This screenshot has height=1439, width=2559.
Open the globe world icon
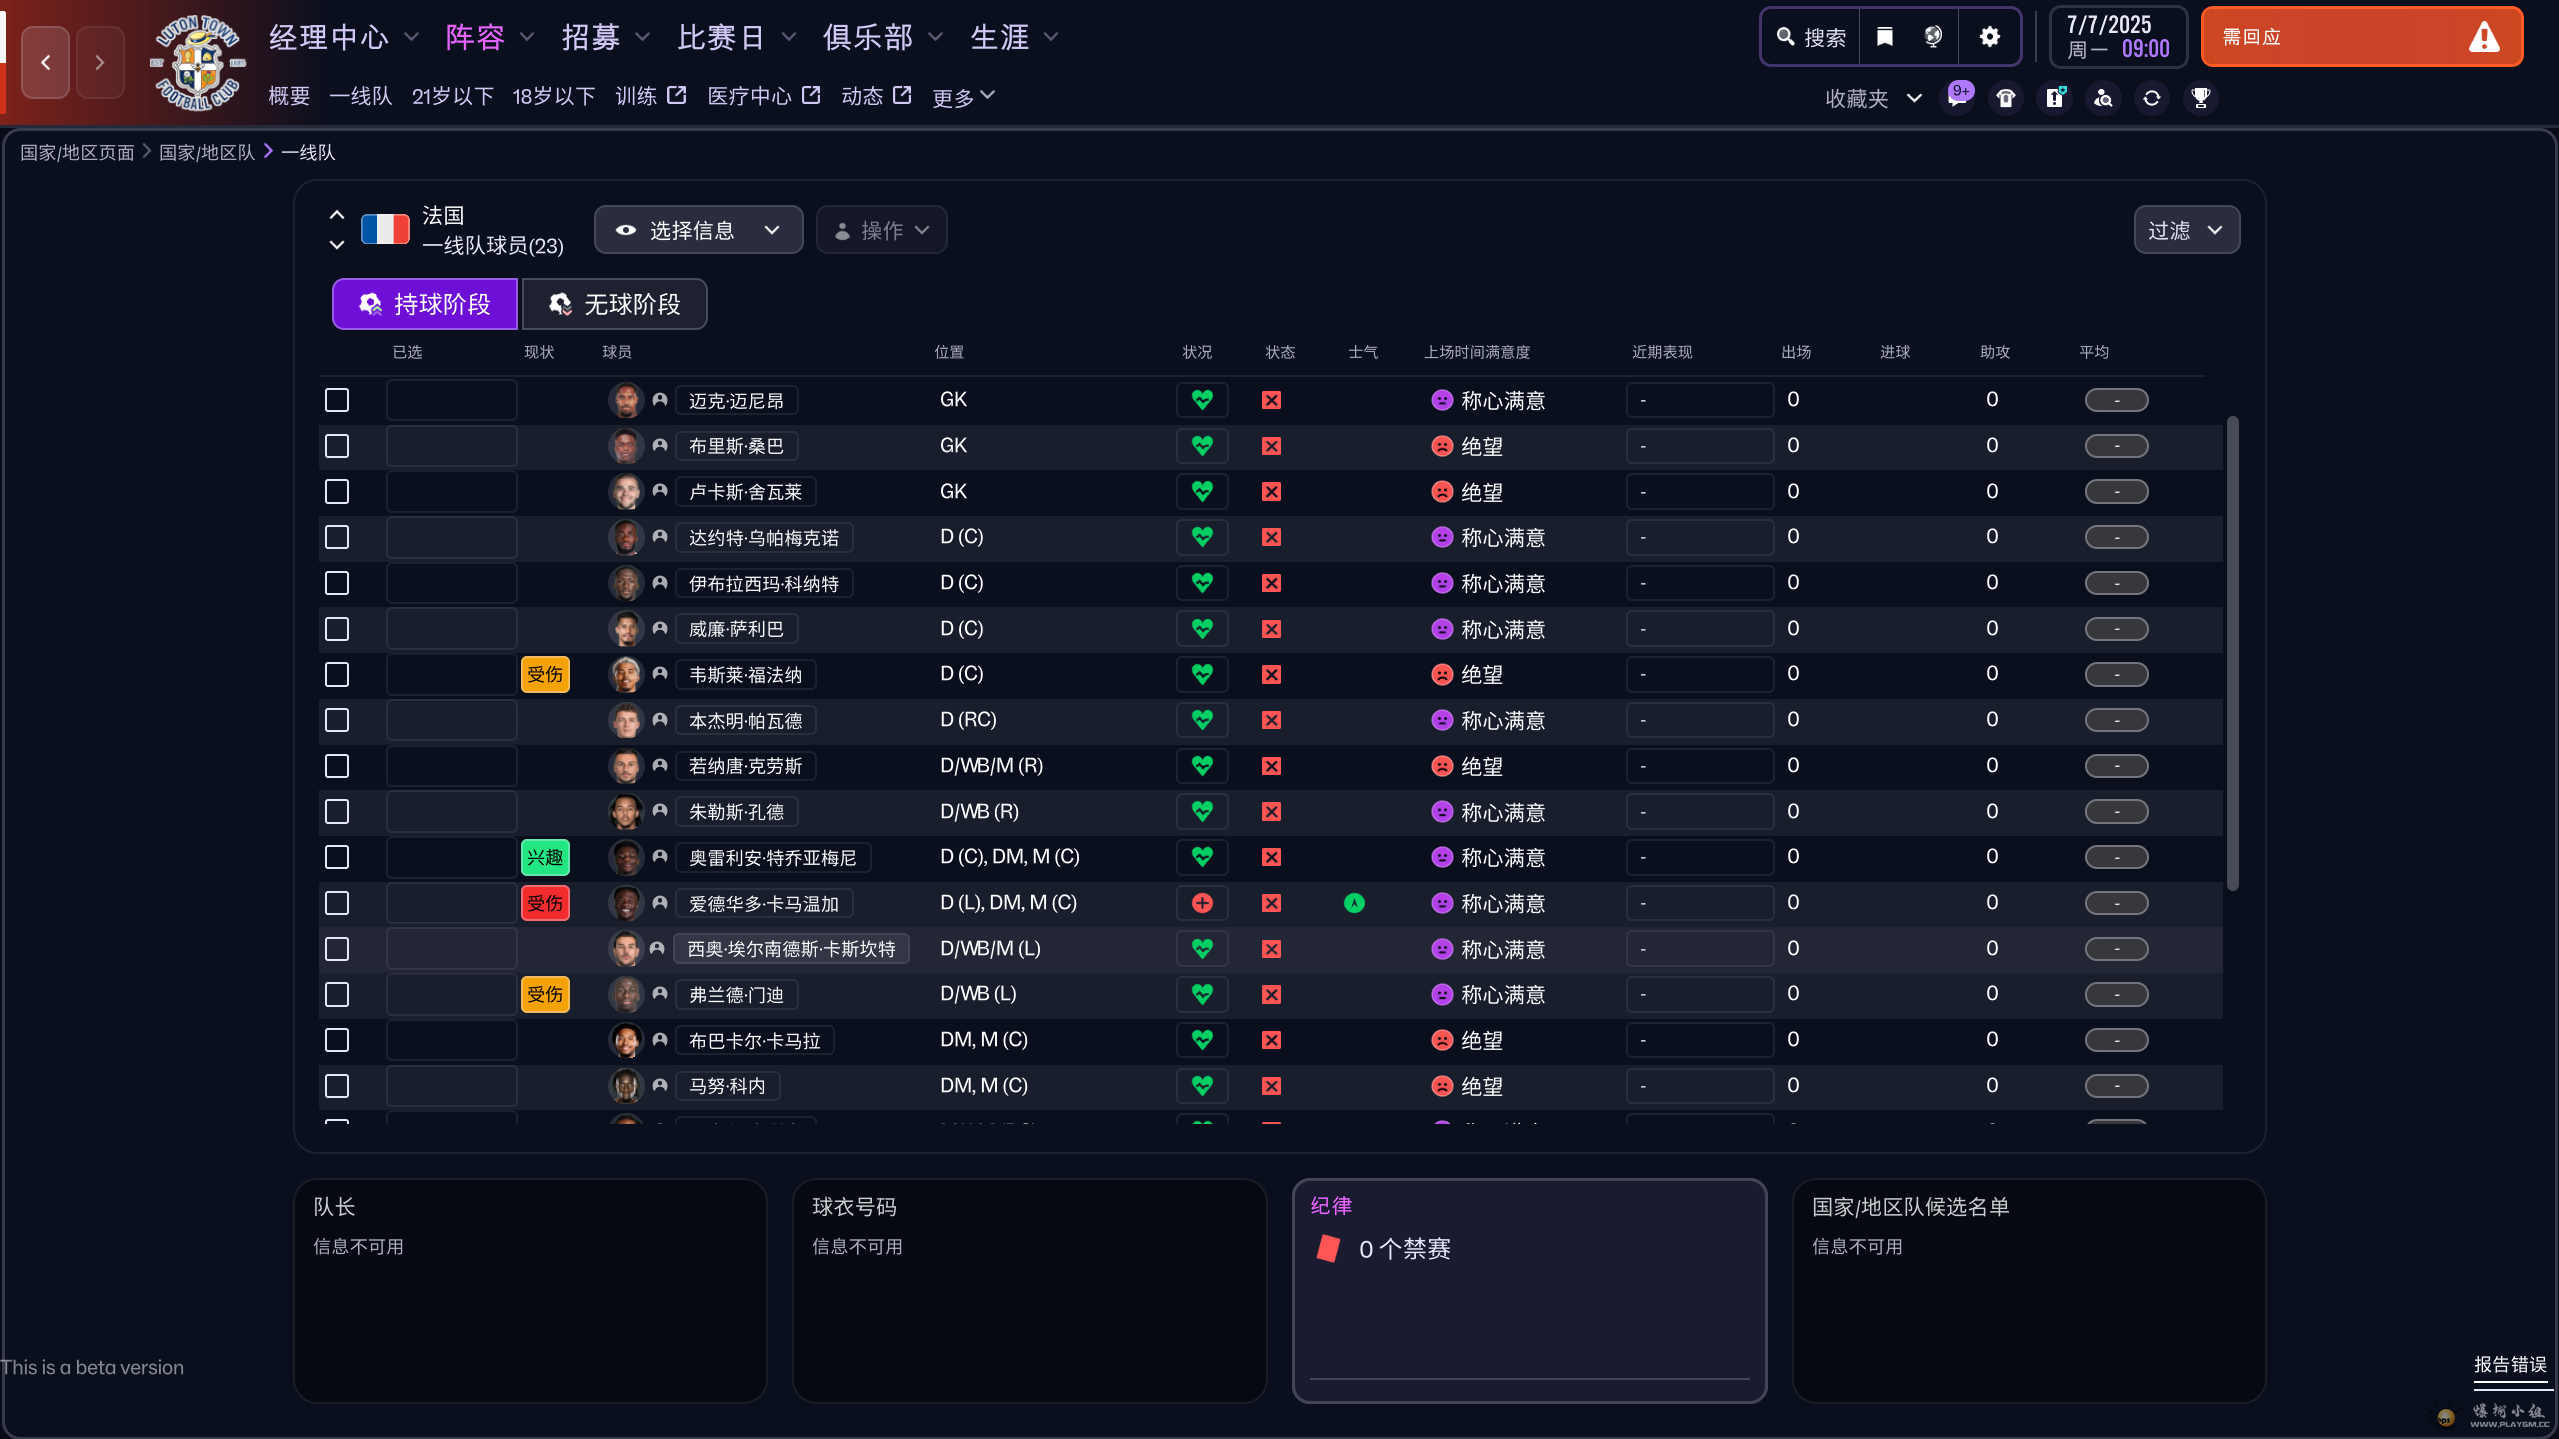[x=1933, y=37]
